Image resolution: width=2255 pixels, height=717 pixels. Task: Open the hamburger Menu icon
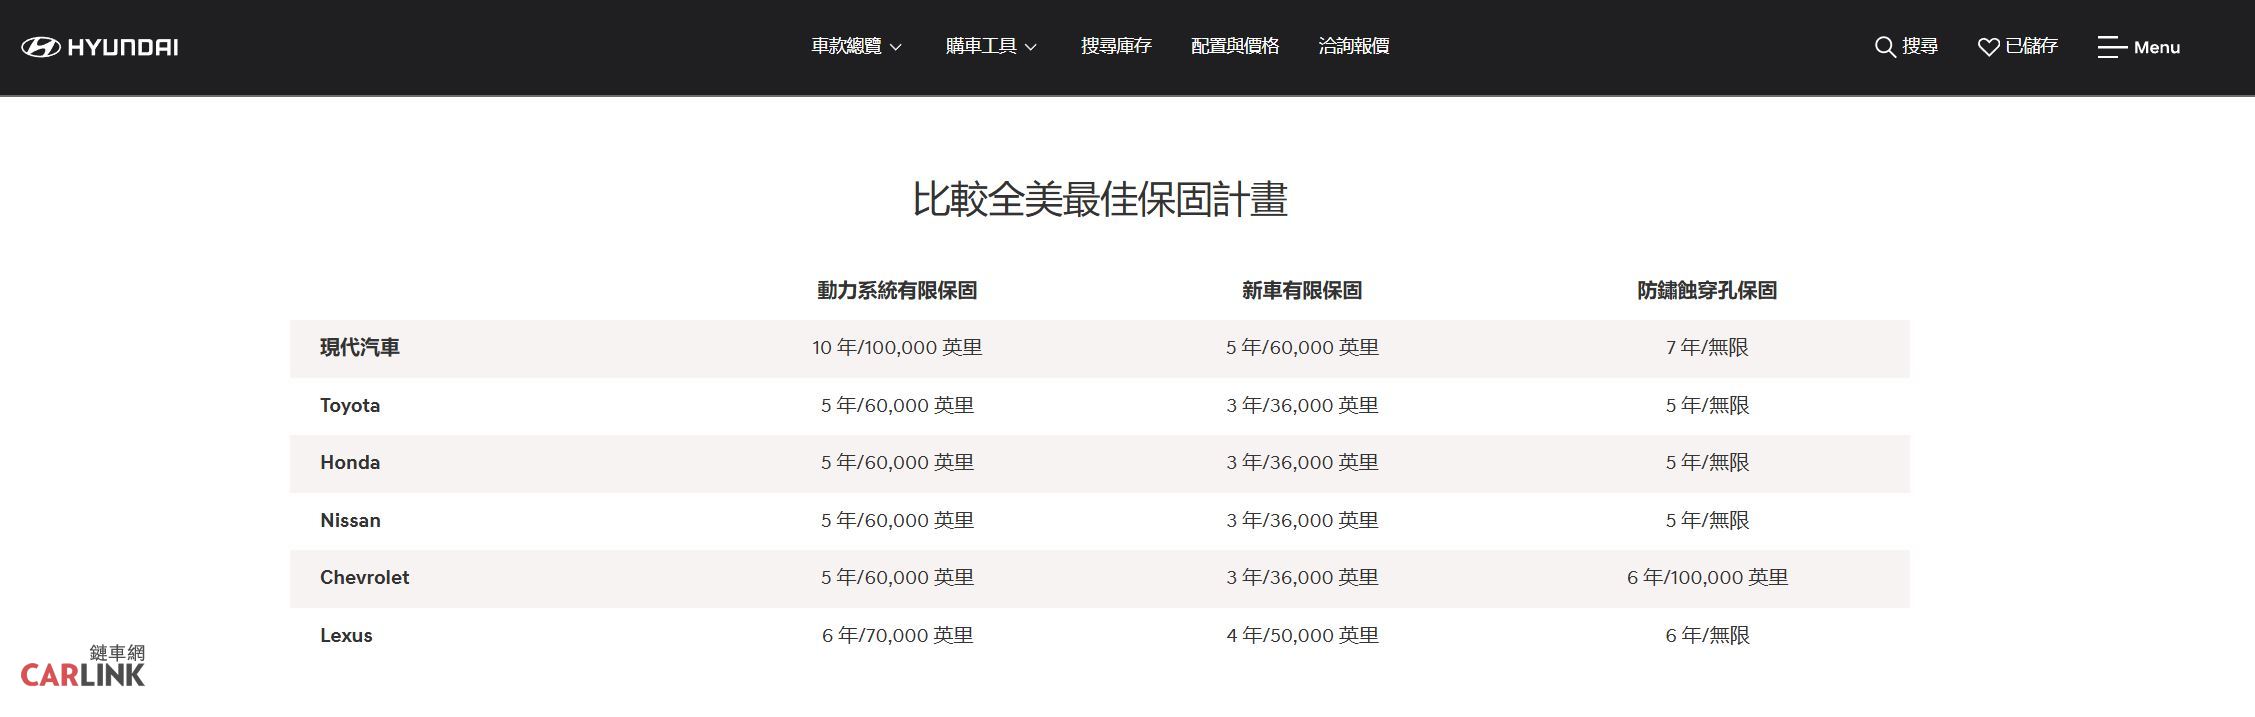[2111, 47]
